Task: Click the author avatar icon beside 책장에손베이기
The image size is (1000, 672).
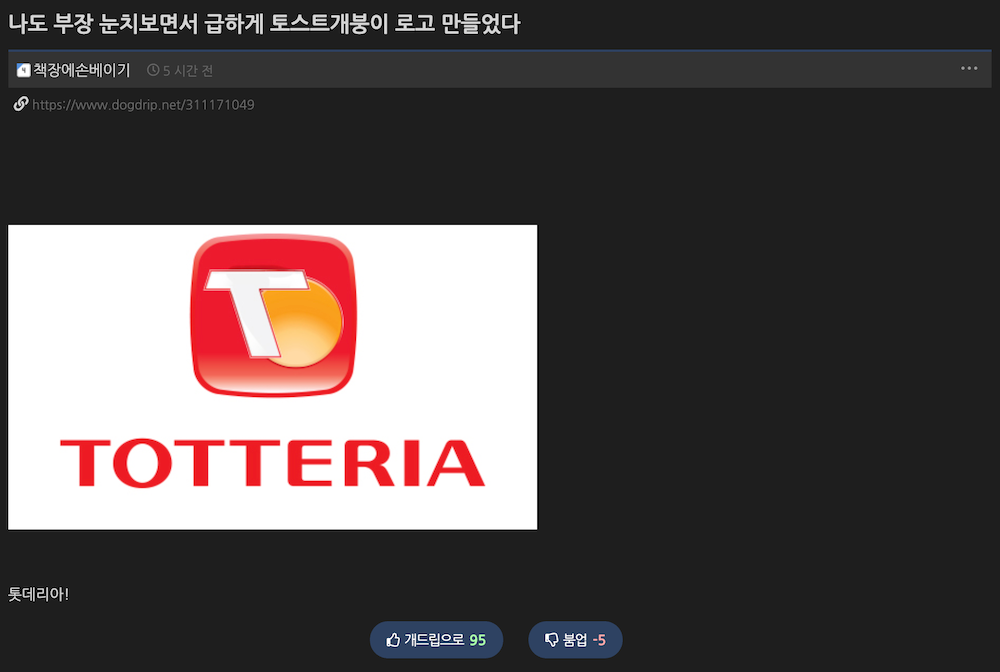Action: (x=24, y=70)
